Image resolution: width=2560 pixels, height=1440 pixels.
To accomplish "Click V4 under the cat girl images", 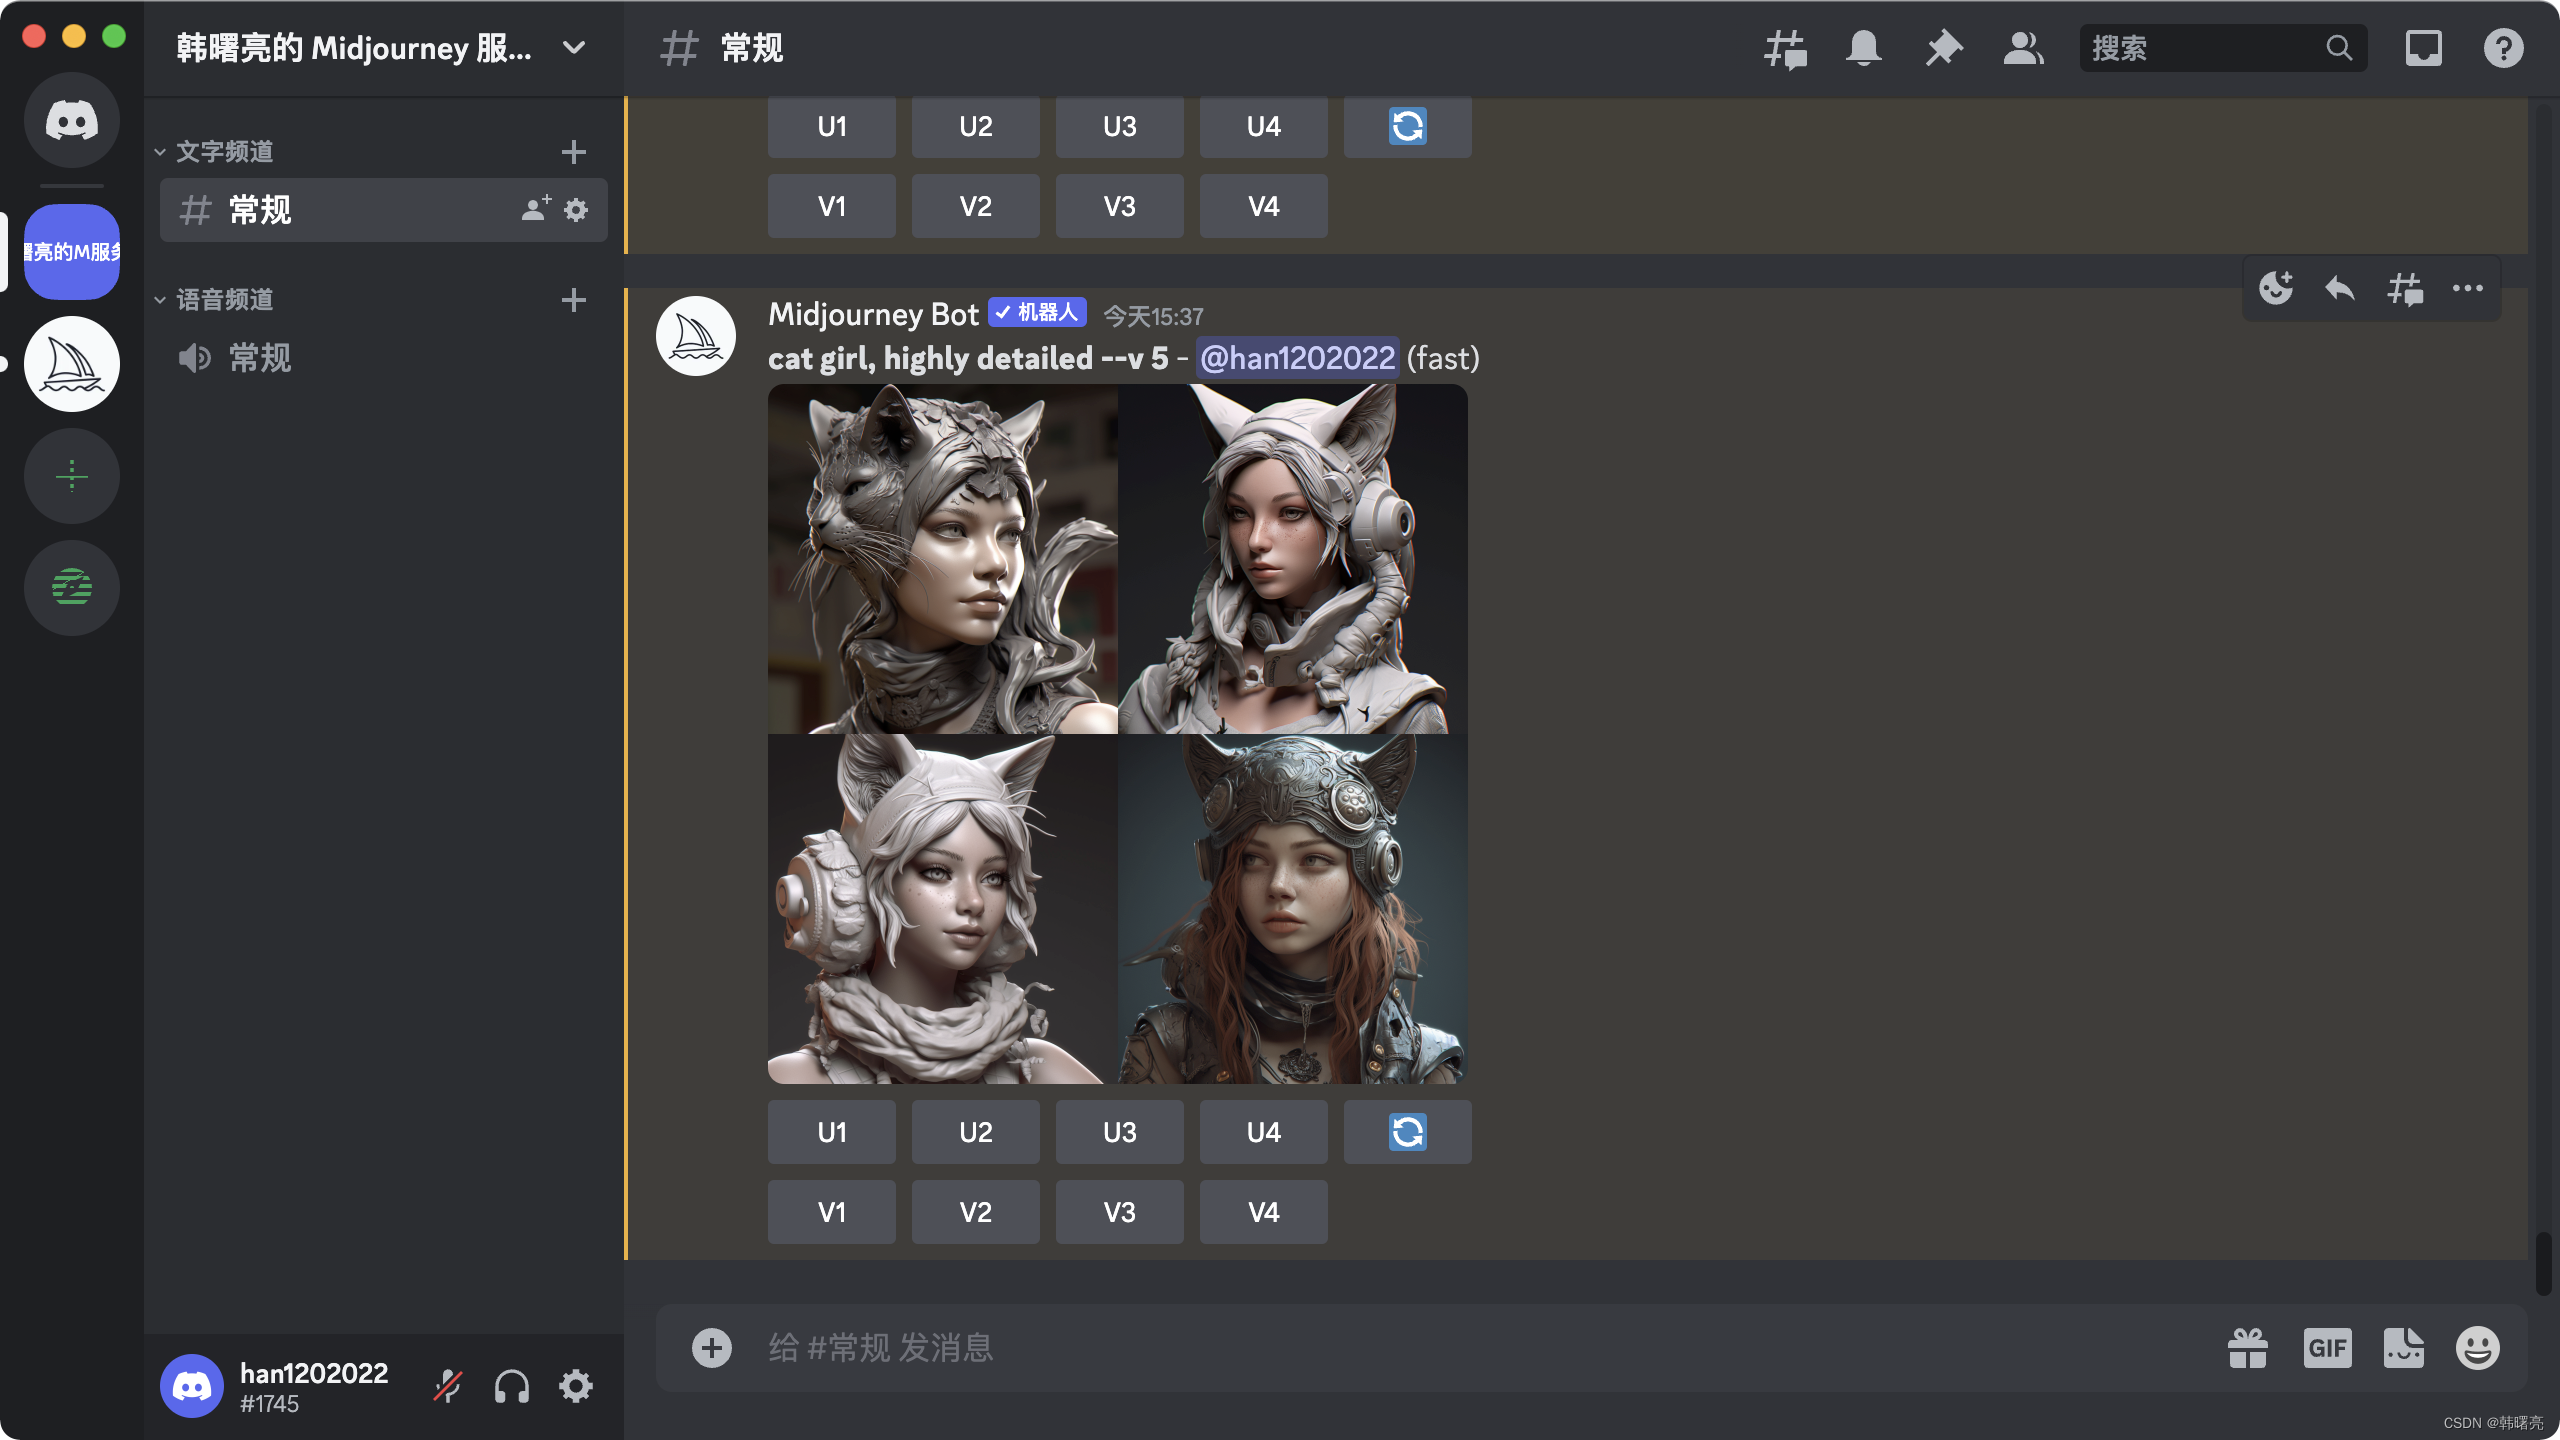I will pos(1263,1212).
